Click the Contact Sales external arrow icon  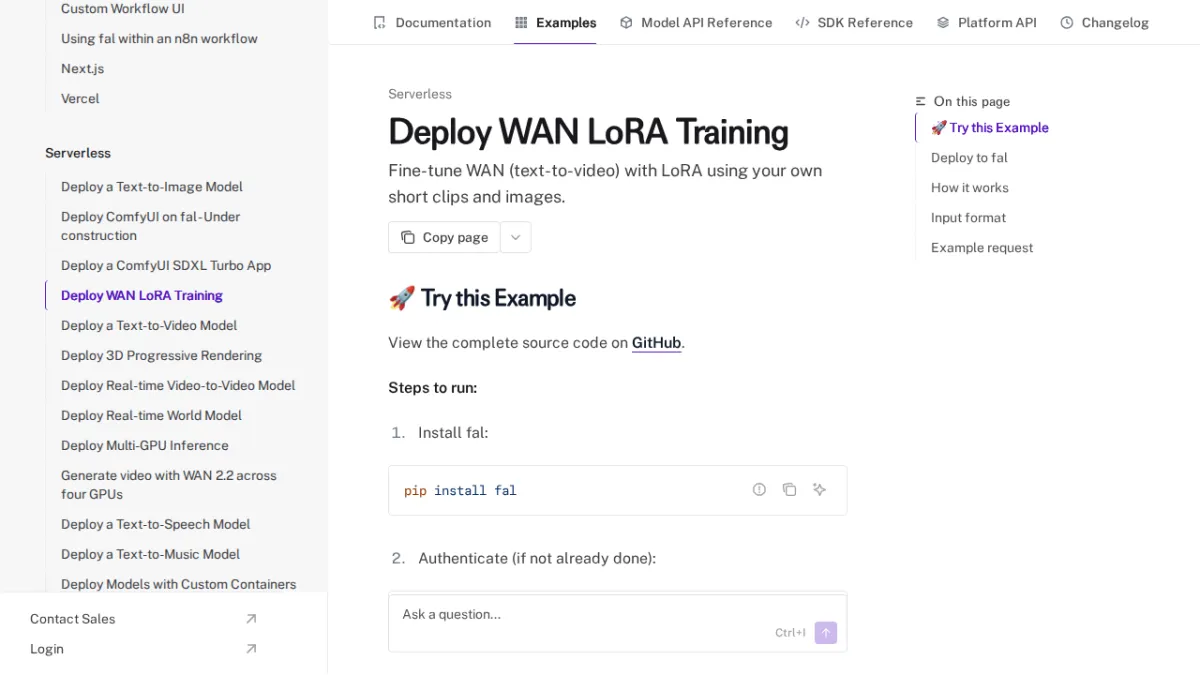click(251, 619)
